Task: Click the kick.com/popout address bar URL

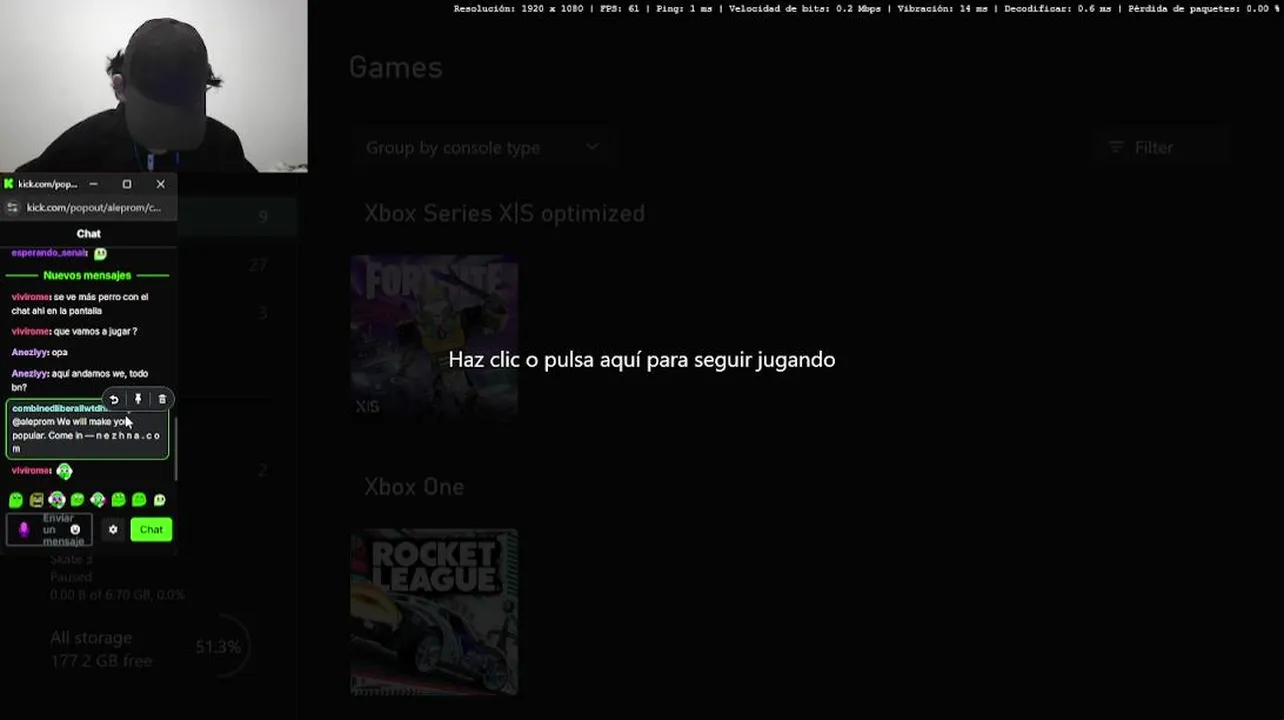Action: click(x=94, y=208)
